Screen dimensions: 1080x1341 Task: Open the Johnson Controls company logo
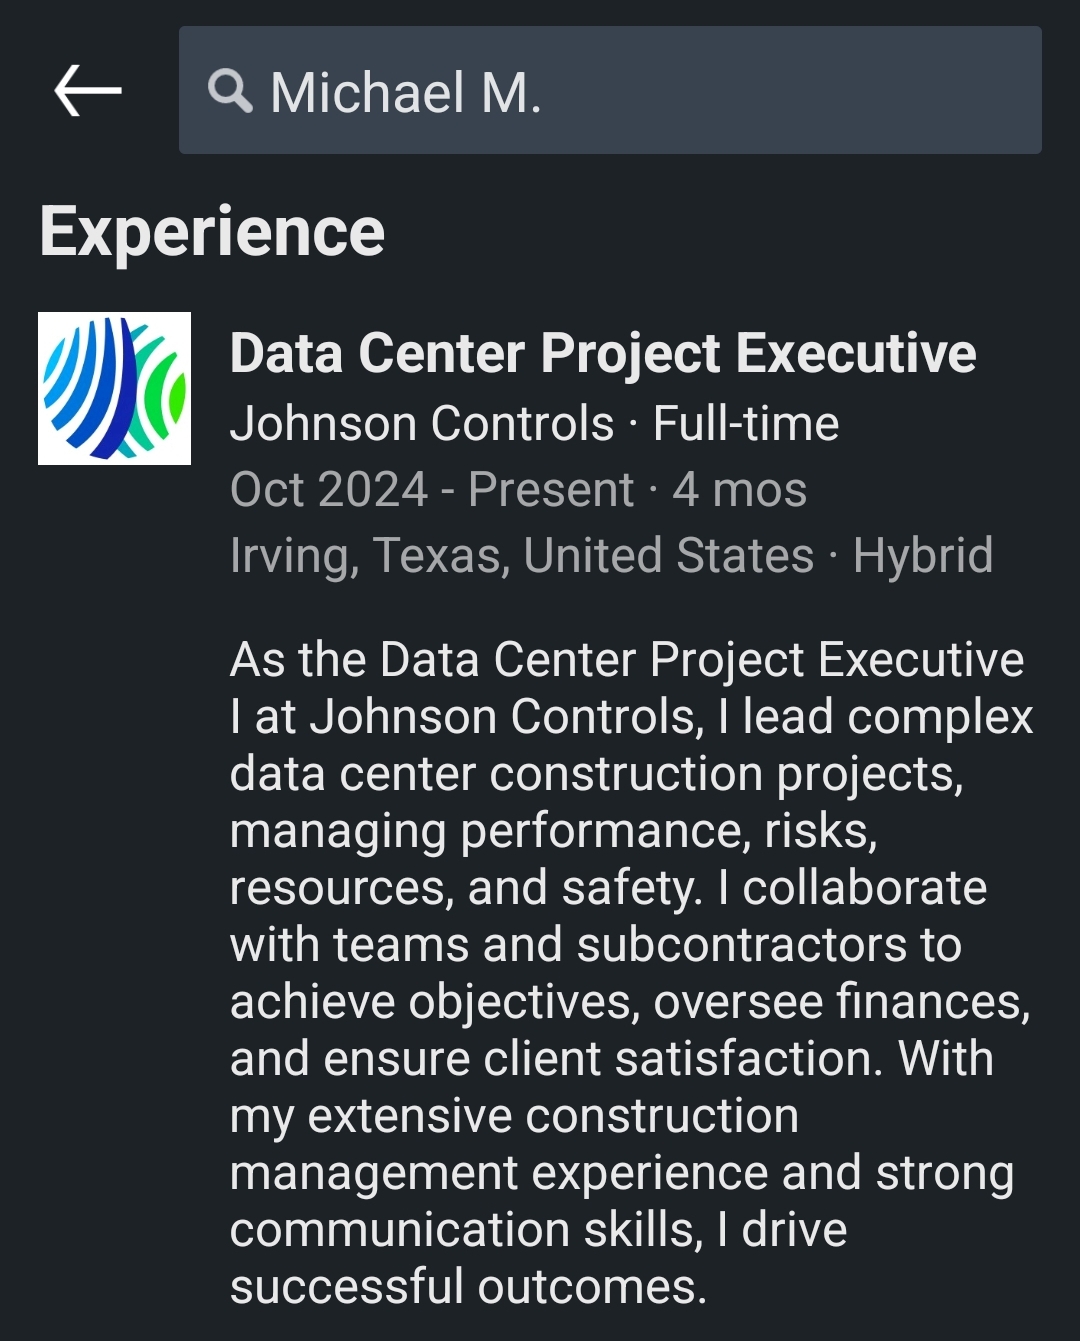pos(114,388)
